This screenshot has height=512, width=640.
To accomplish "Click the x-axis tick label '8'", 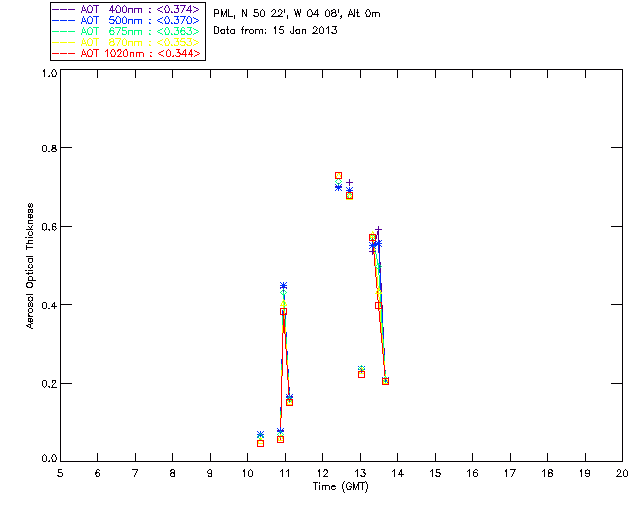I will coord(173,473).
